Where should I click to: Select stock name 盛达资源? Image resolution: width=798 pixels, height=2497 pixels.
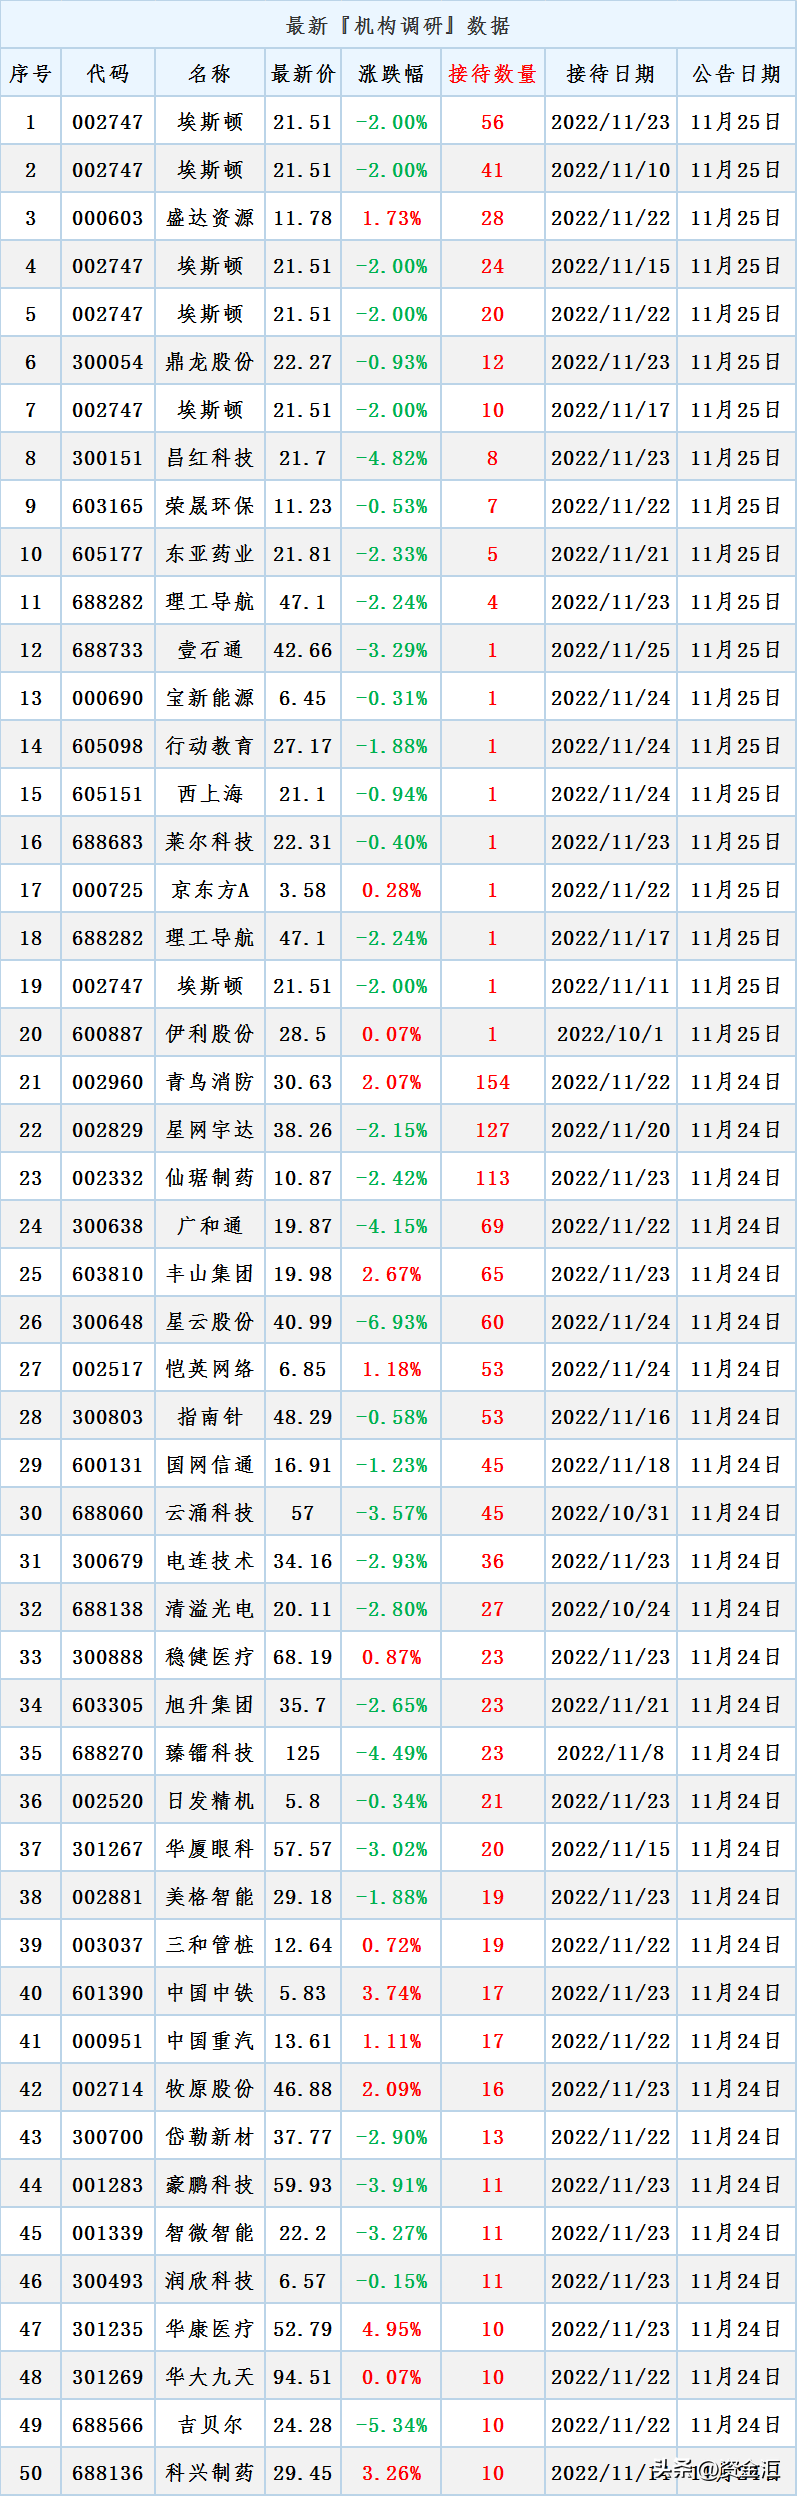click(x=210, y=218)
